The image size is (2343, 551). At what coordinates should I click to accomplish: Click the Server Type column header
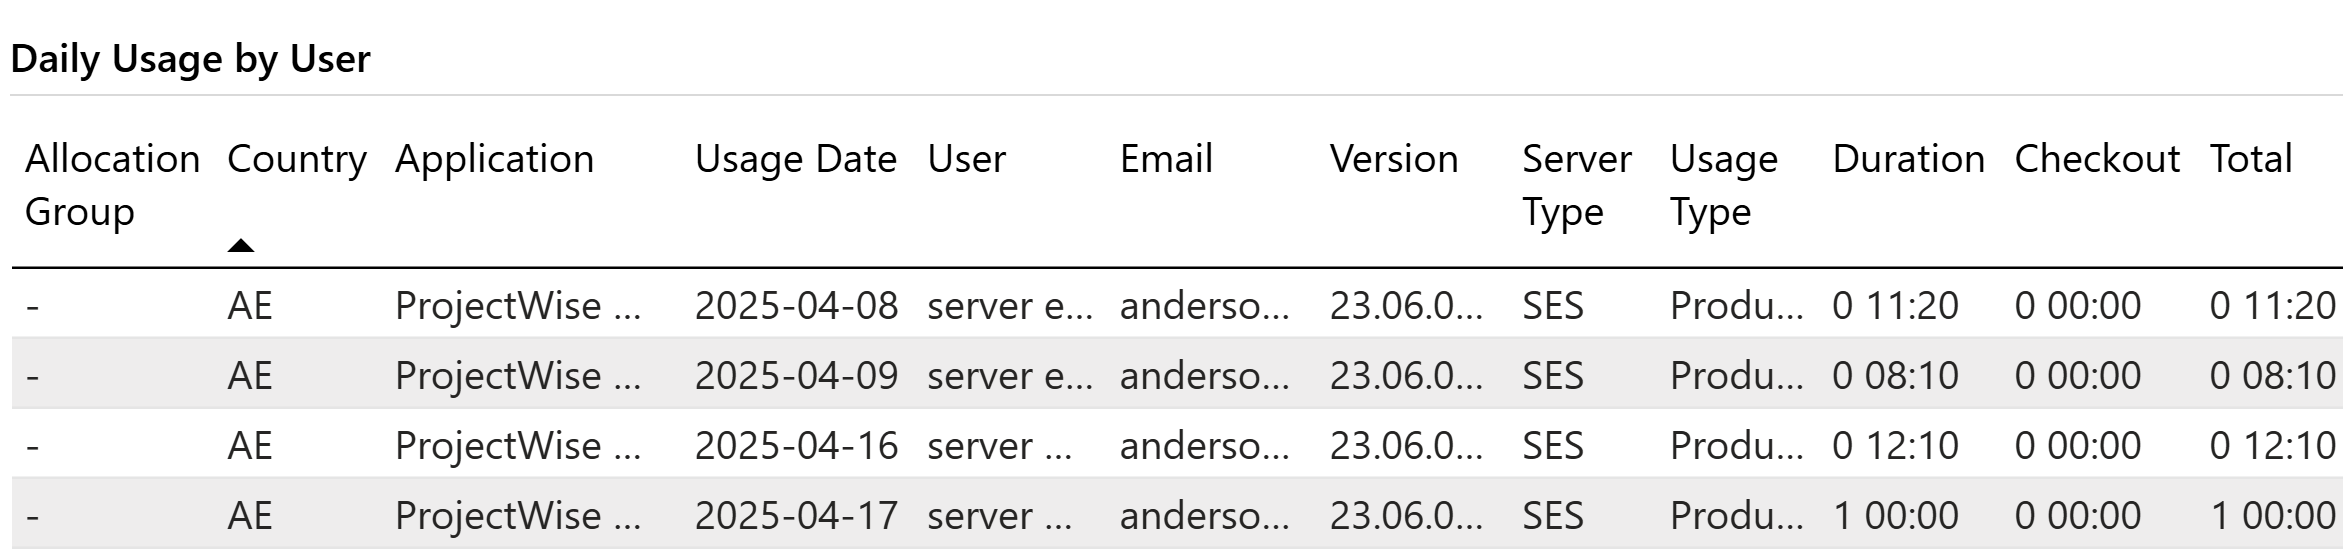click(1576, 185)
